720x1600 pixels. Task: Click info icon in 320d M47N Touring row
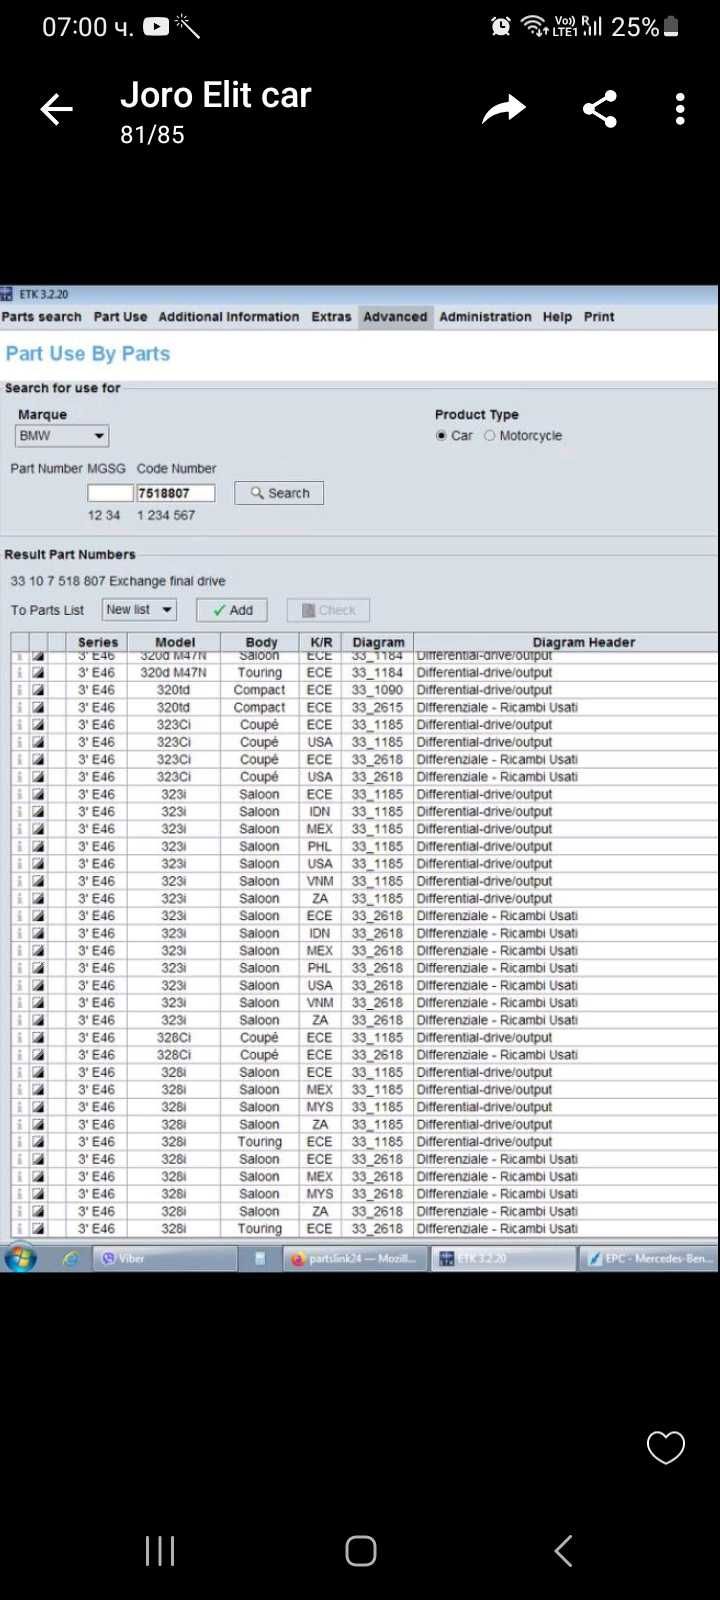pos(19,673)
